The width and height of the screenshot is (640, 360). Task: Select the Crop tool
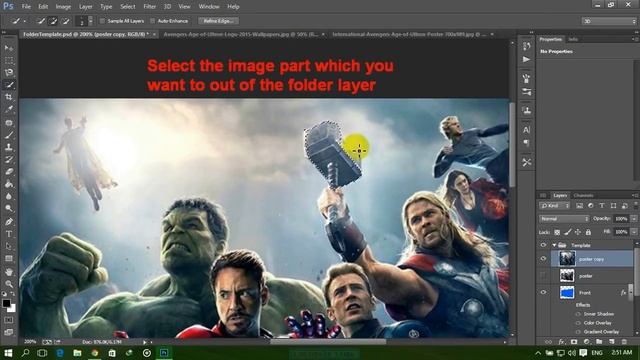click(9, 97)
